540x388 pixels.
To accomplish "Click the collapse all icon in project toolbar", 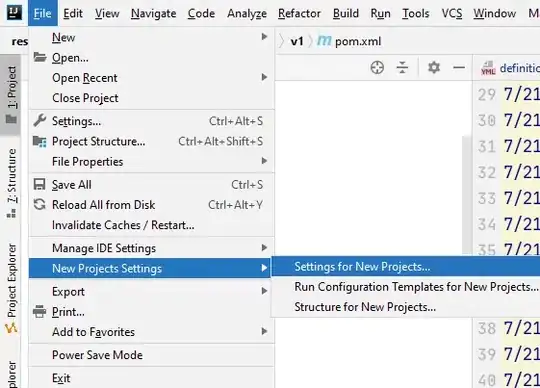I will 402,67.
